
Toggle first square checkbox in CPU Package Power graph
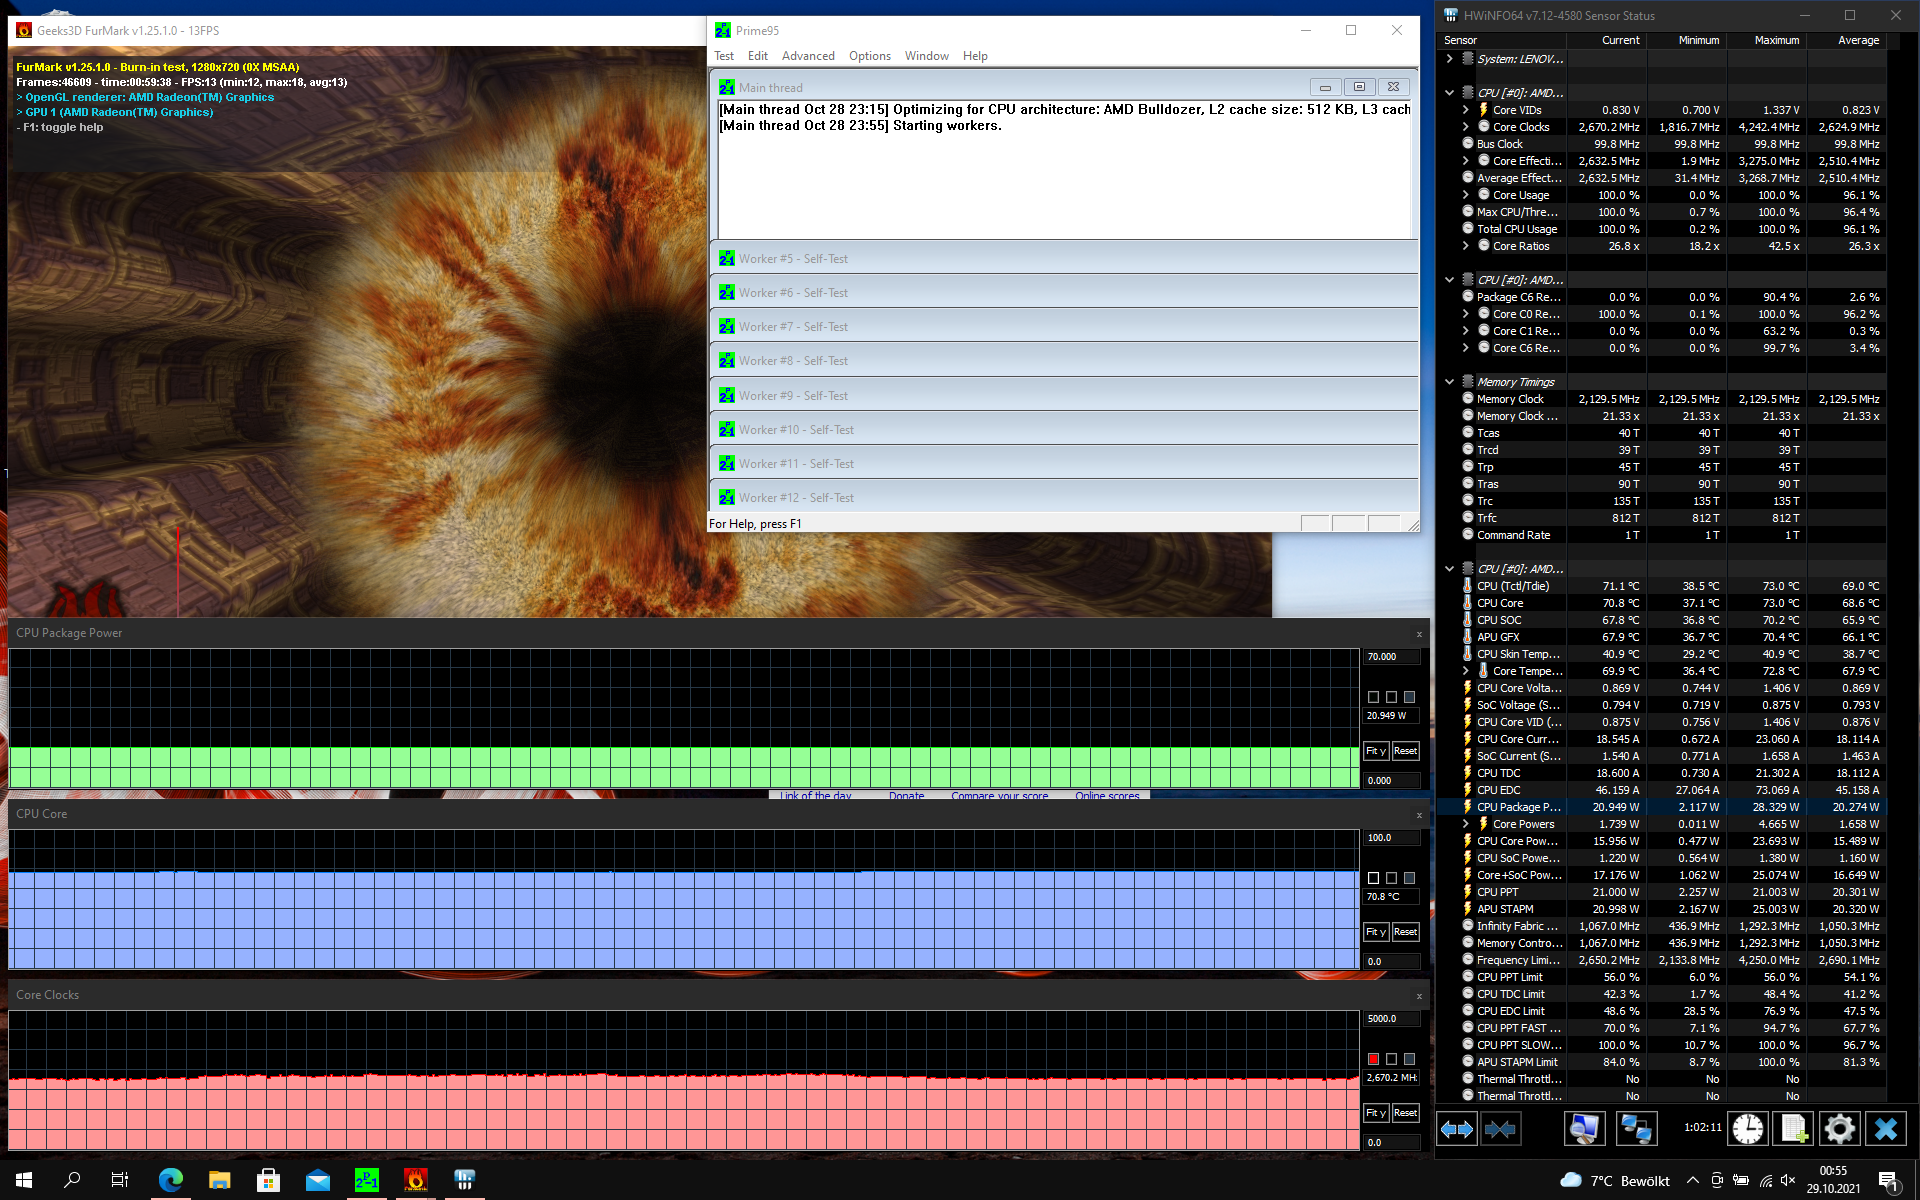[x=1373, y=697]
